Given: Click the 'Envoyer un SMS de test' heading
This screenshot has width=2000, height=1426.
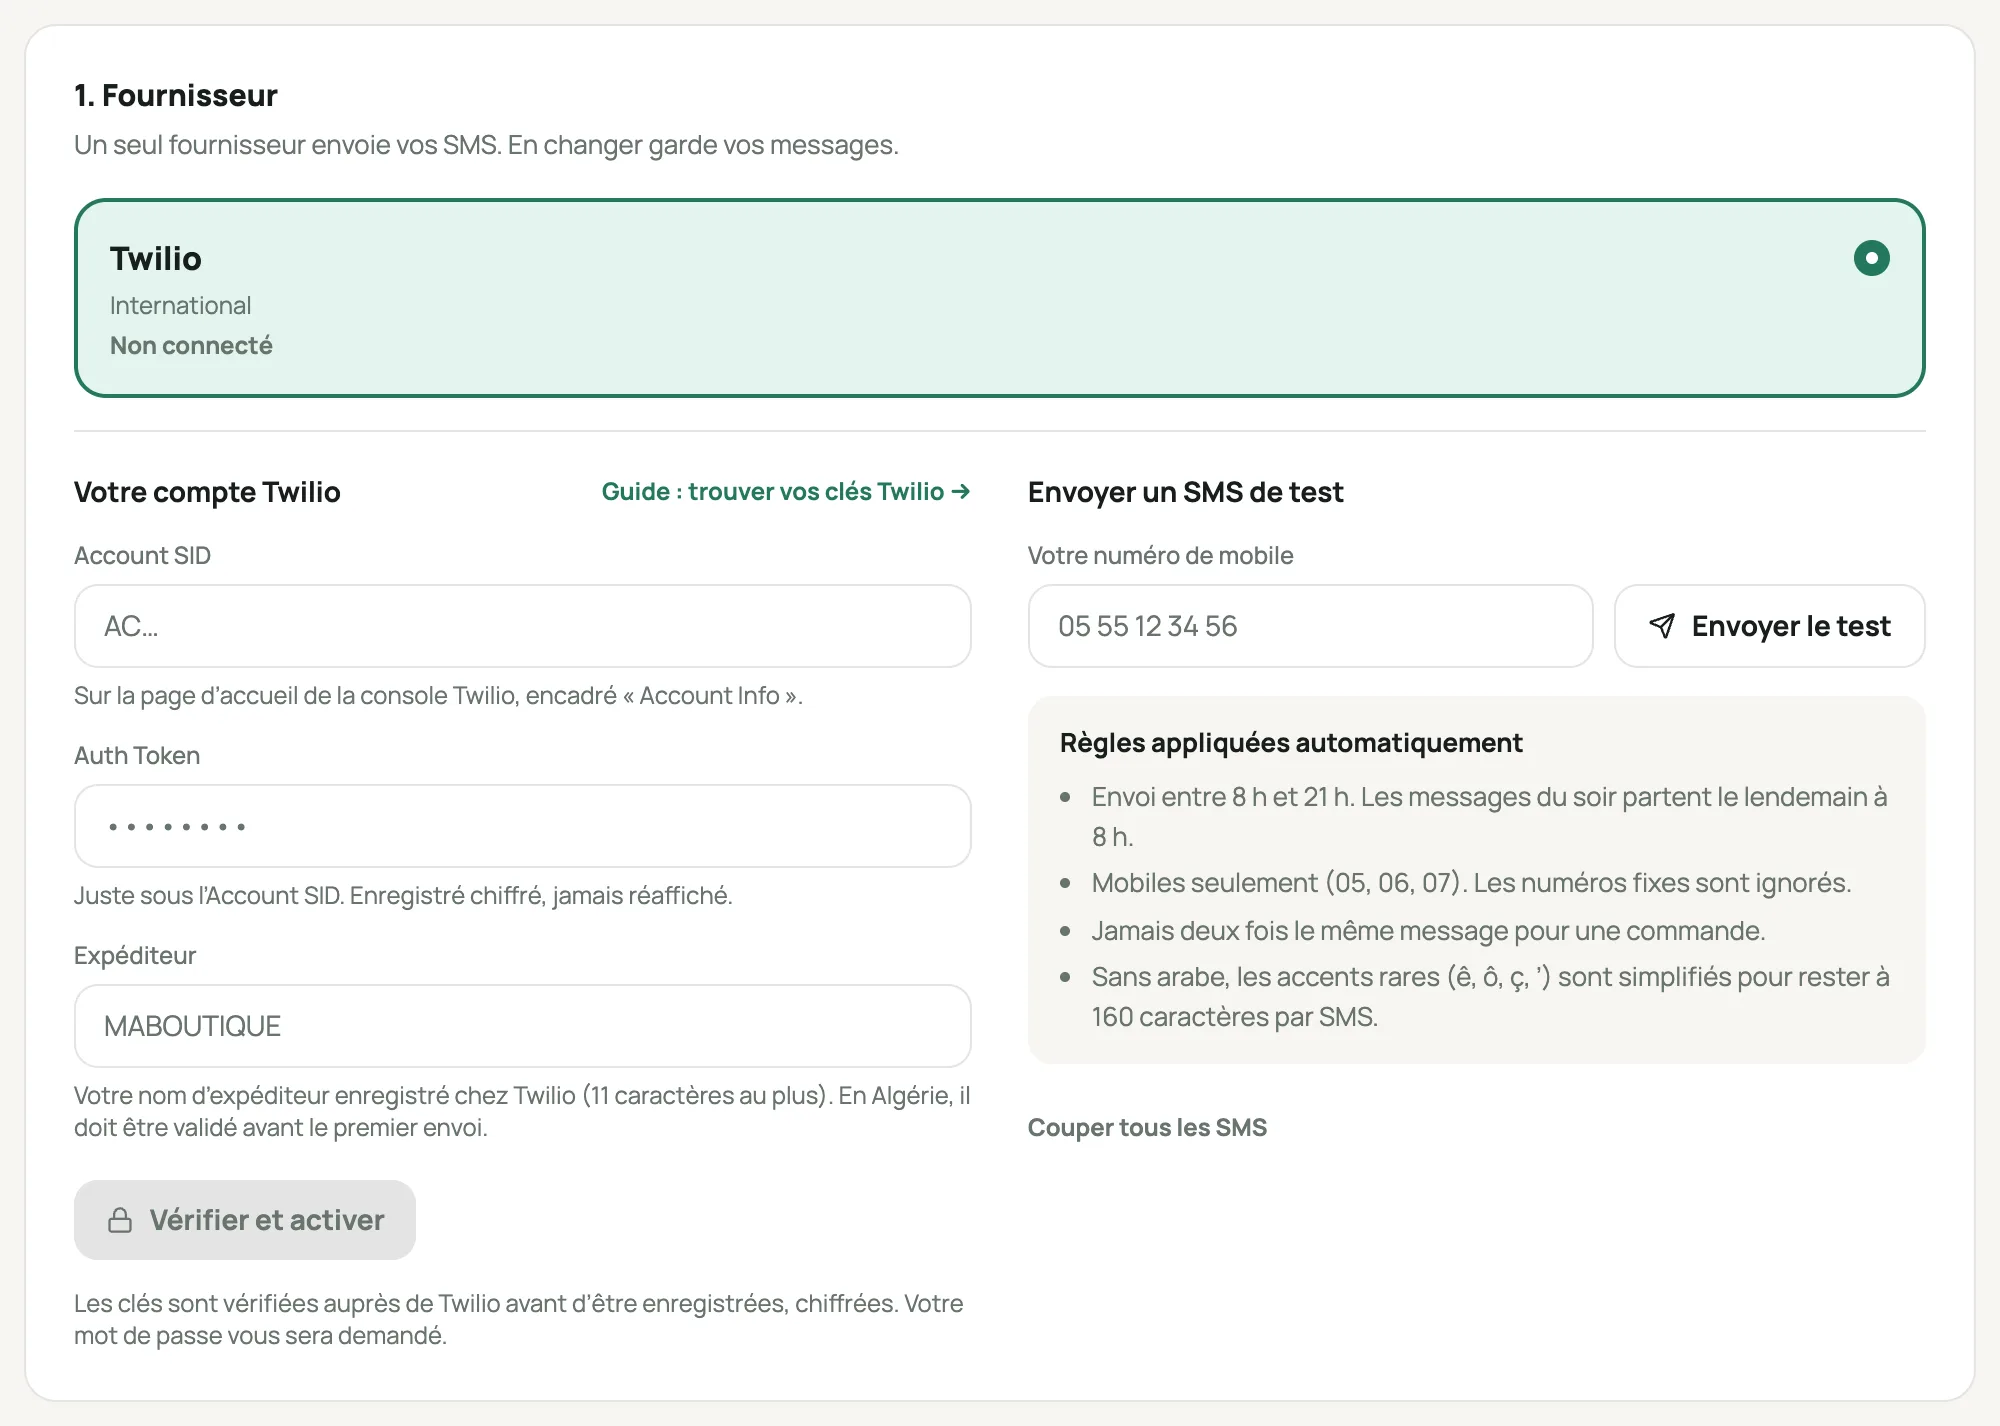Looking at the screenshot, I should pos(1186,492).
